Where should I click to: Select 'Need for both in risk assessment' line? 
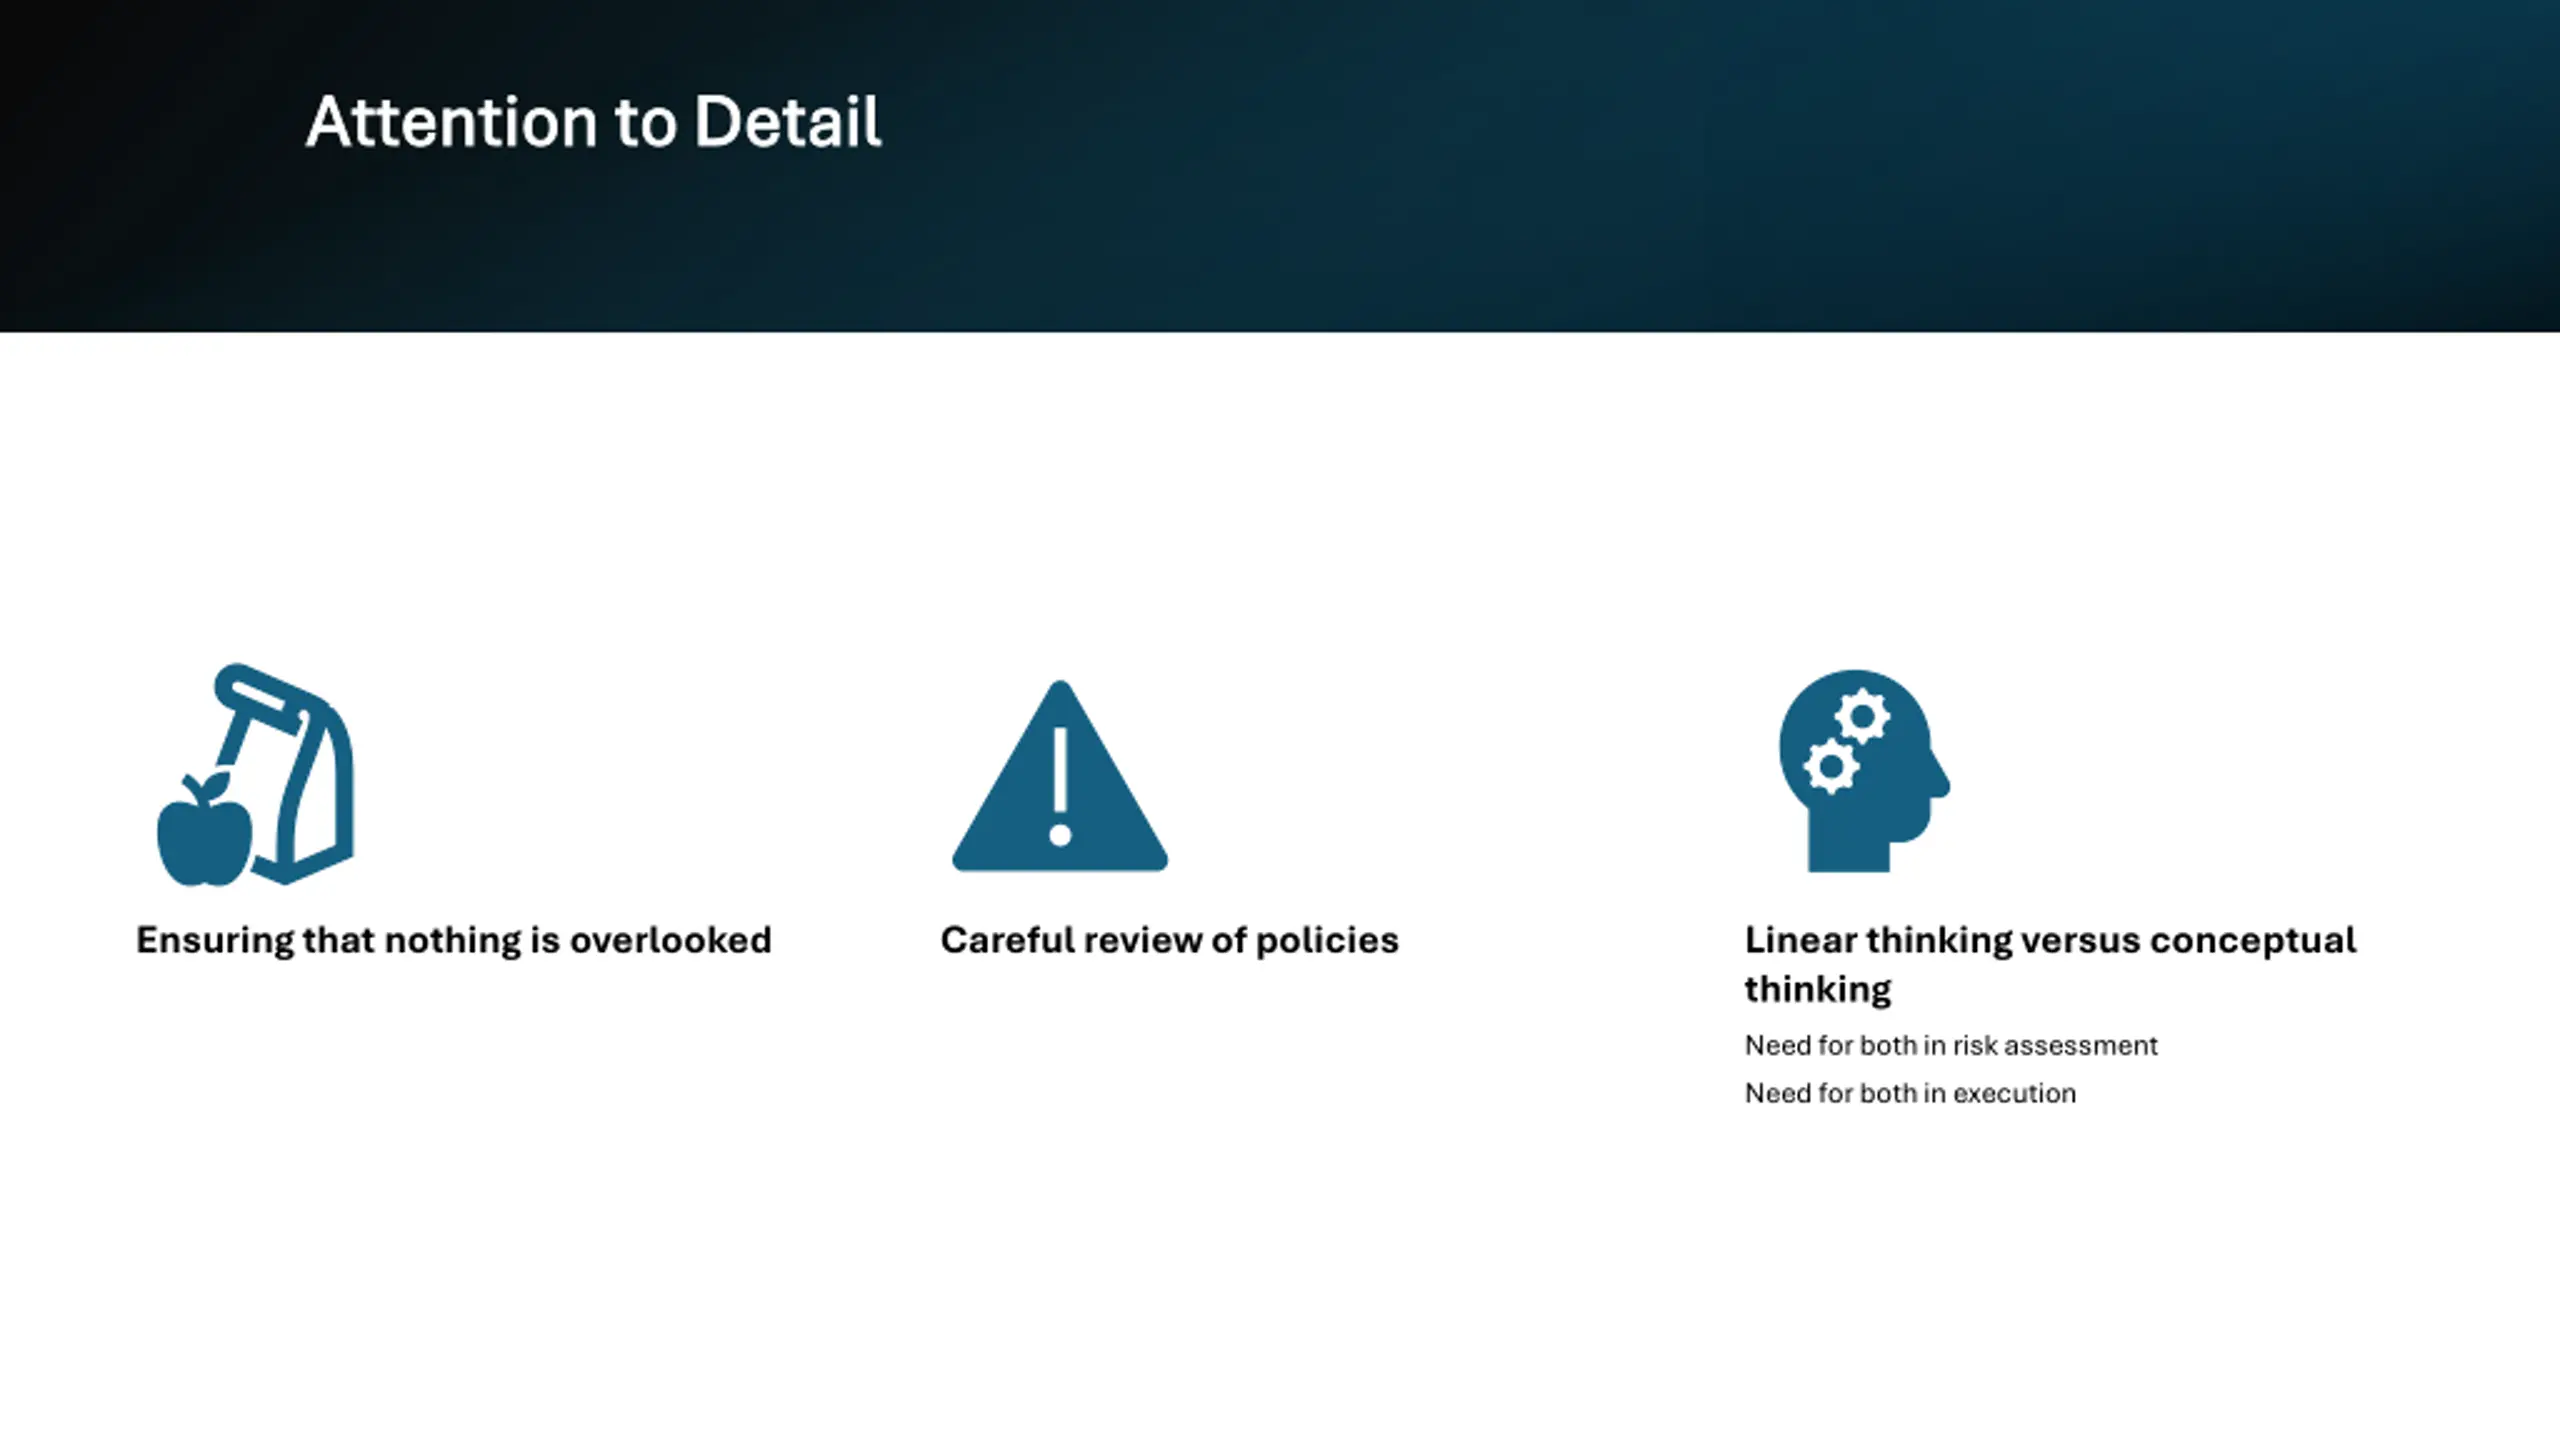(1951, 1045)
